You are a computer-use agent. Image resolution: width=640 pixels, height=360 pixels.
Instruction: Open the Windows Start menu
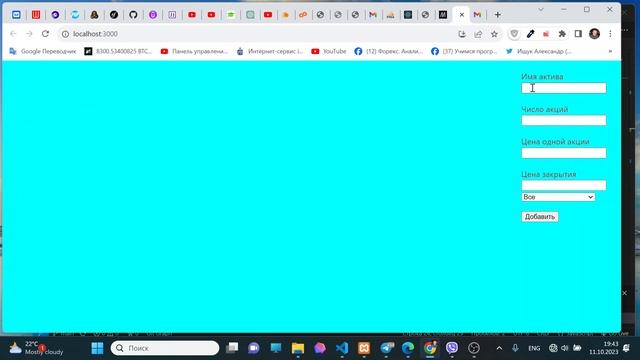[97, 348]
